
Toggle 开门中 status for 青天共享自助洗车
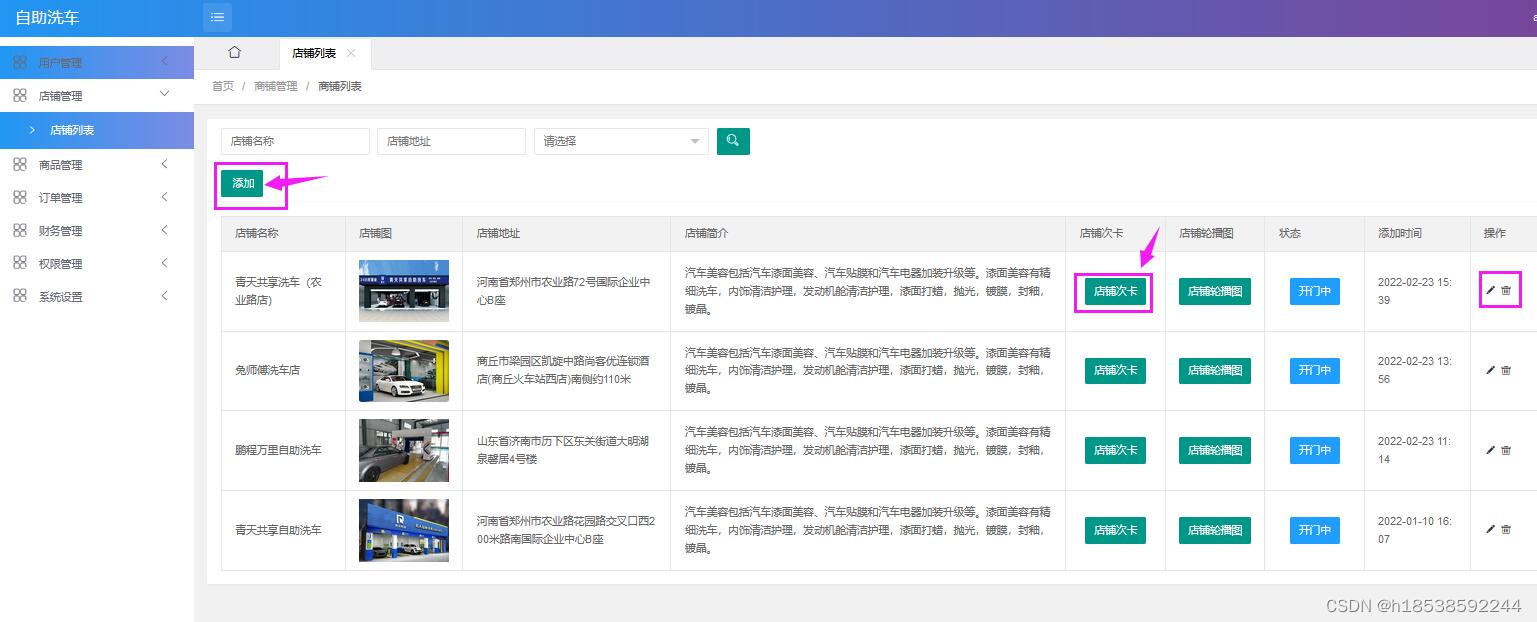(1314, 530)
